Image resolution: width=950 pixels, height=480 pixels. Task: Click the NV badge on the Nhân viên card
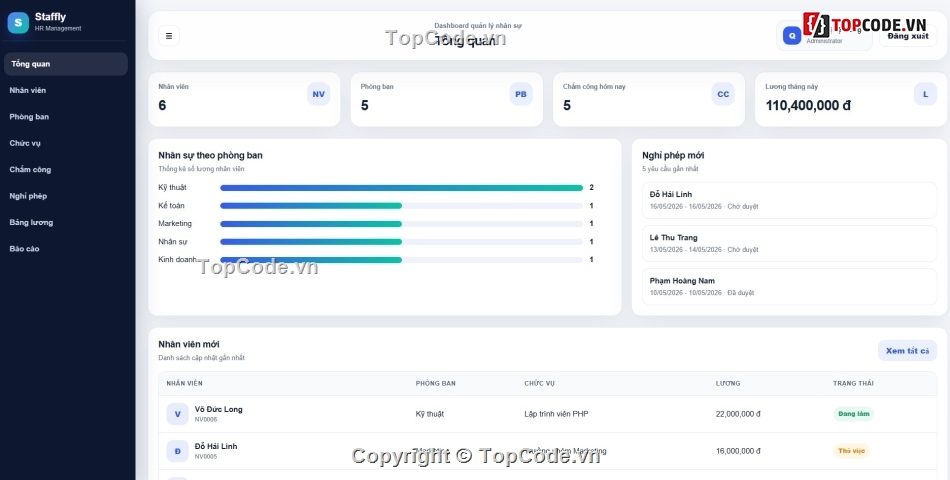(319, 94)
